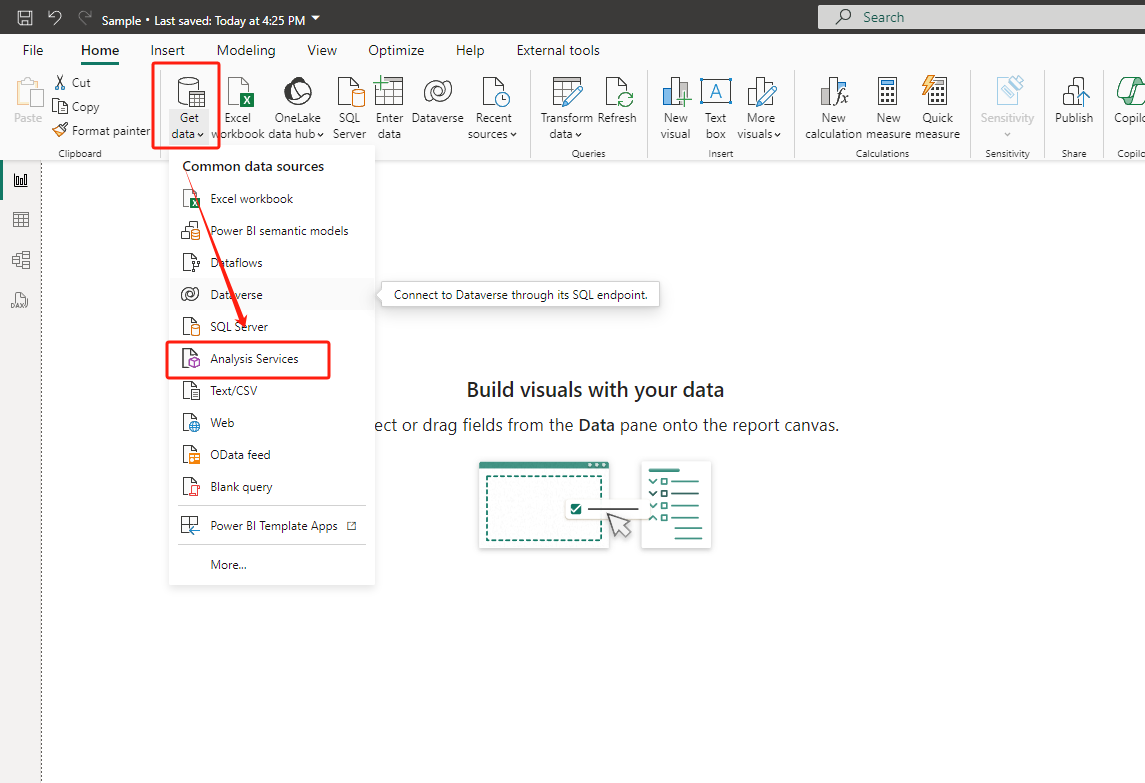1145x783 pixels.
Task: Click the Format painter button
Action: [x=102, y=131]
